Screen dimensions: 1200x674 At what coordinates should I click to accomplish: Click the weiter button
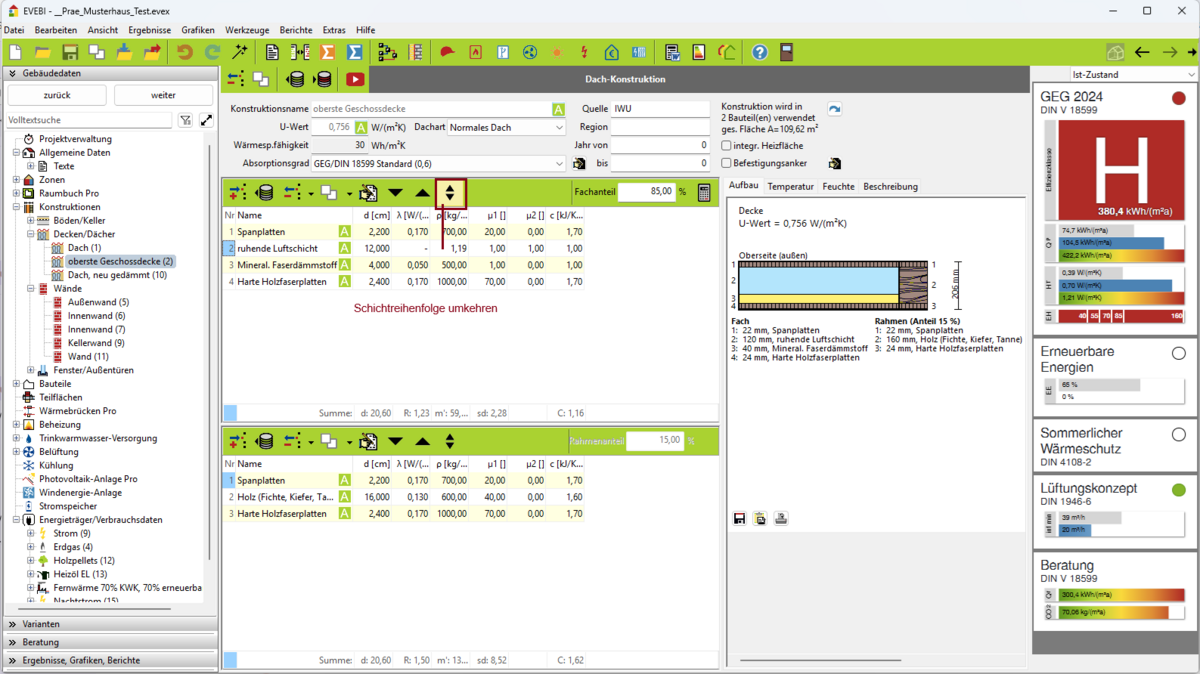(163, 95)
